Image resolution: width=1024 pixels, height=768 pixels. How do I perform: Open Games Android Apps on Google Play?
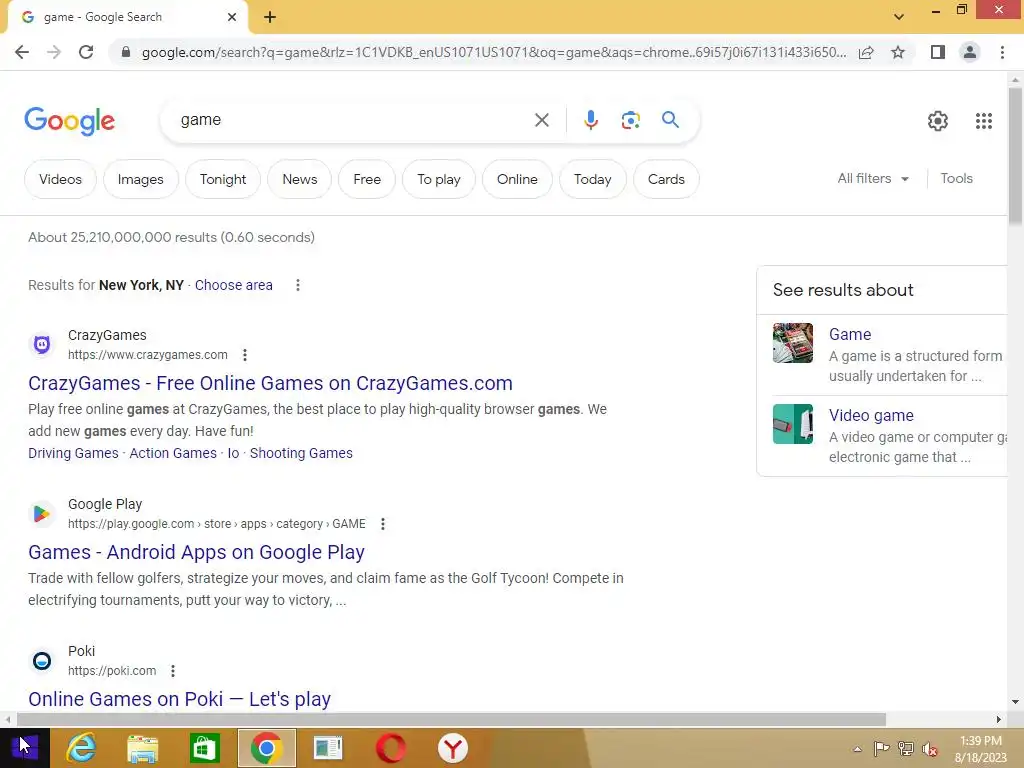click(x=196, y=552)
